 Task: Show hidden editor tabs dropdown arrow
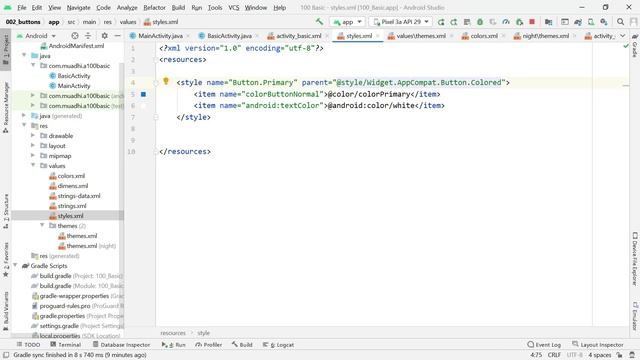coord(622,36)
